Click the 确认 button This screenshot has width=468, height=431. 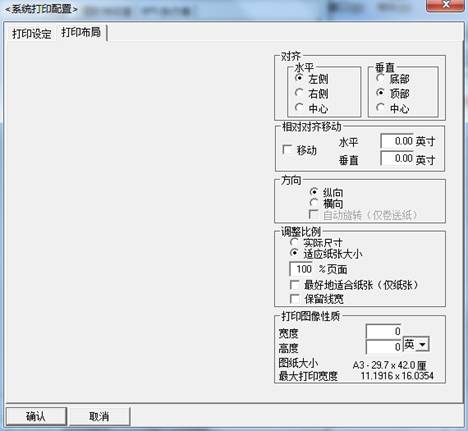(36, 416)
